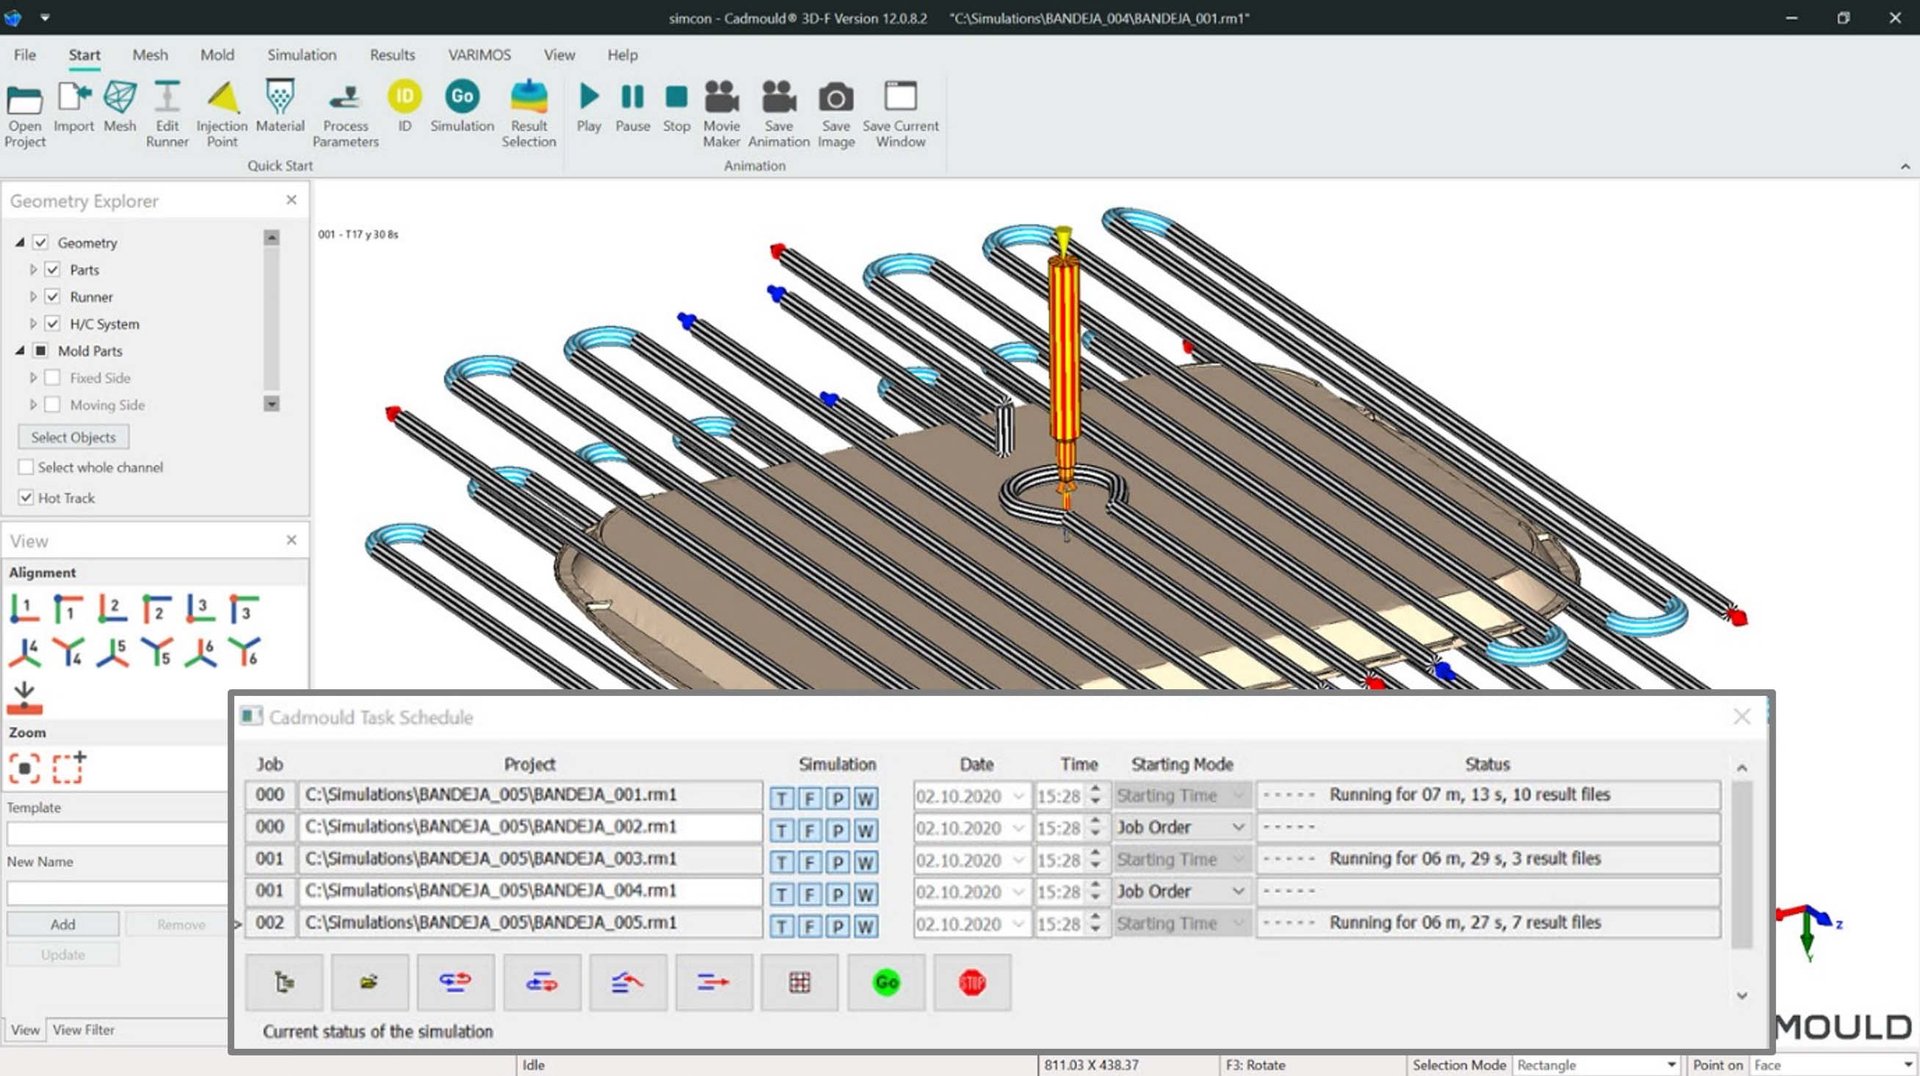Click the zoom fit icon
This screenshot has height=1076, width=1920.
(x=24, y=768)
